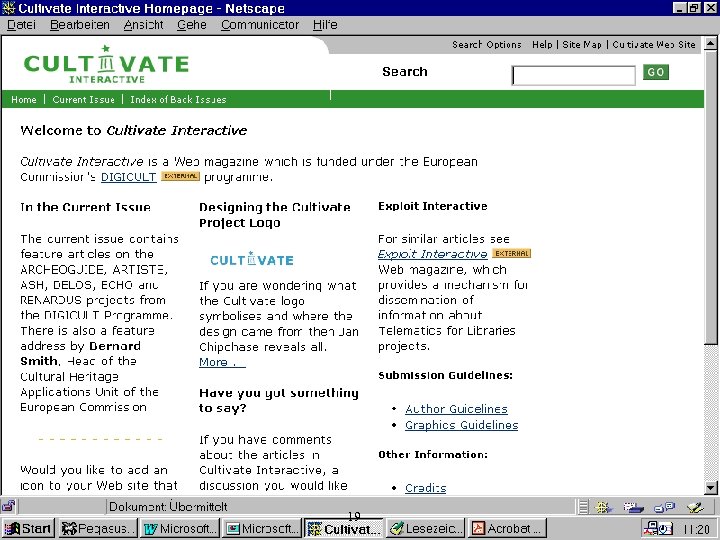720x540 pixels.
Task: Open the Graphics Guidelines link
Action: pyautogui.click(x=461, y=425)
